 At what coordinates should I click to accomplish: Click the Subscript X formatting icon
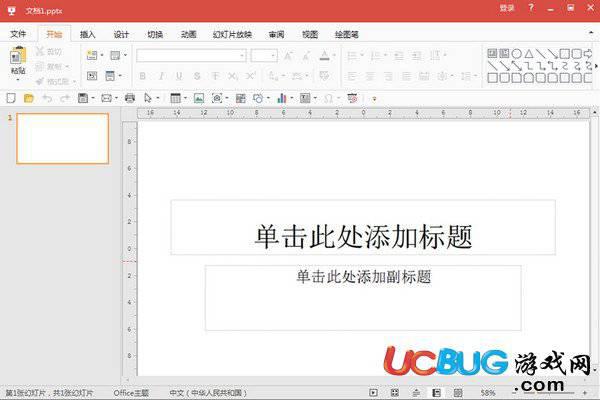233,76
